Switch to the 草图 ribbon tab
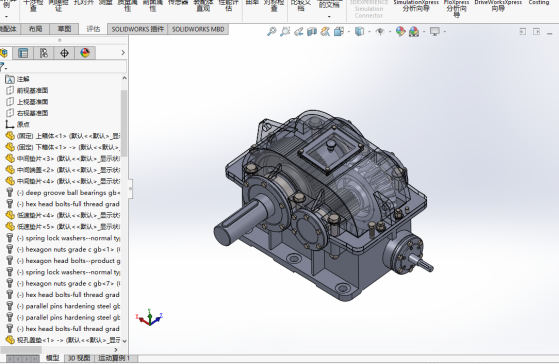 click(65, 29)
